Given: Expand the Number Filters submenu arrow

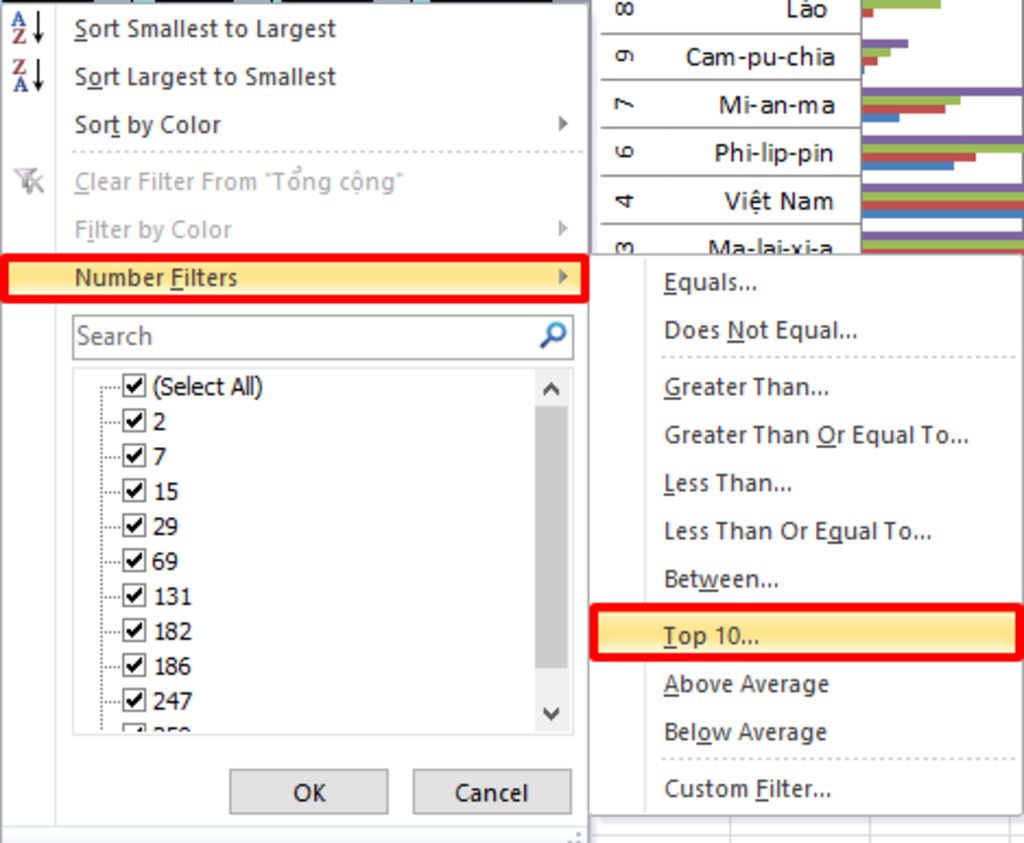Looking at the screenshot, I should tap(562, 277).
